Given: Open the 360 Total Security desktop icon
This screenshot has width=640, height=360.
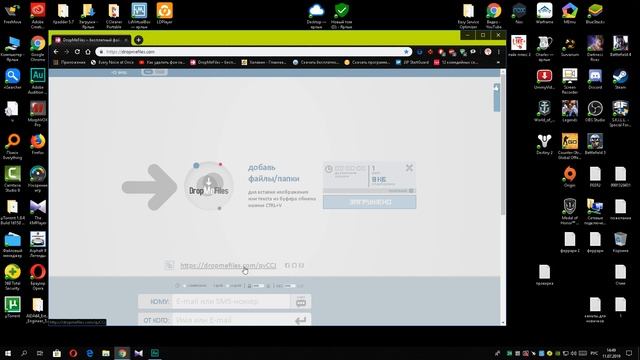Looking at the screenshot, I should [x=12, y=277].
